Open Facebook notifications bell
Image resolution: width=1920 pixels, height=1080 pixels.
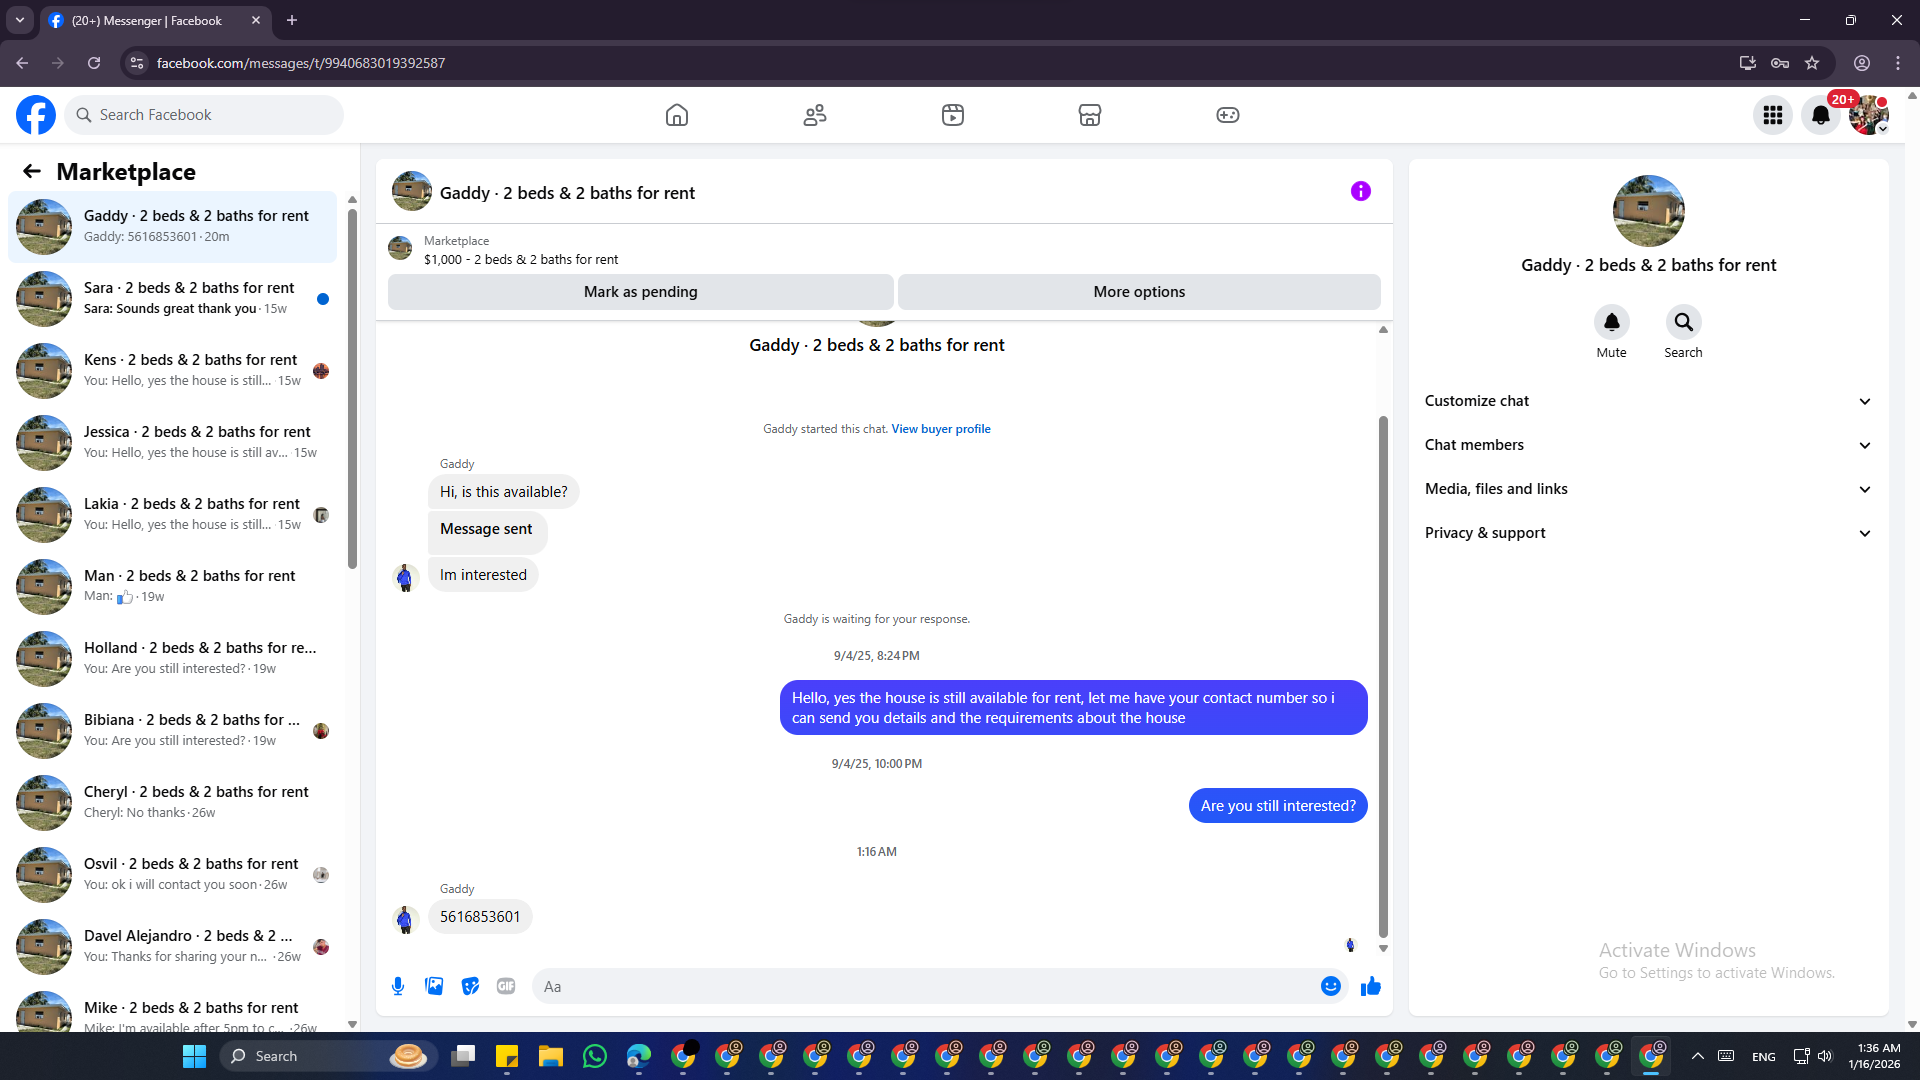click(x=1820, y=115)
